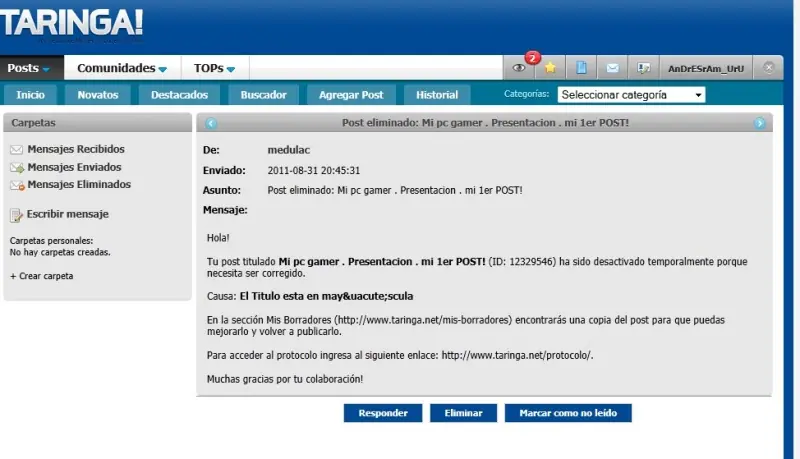
Task: Click the Escribir mensaje link
Action: 68,214
